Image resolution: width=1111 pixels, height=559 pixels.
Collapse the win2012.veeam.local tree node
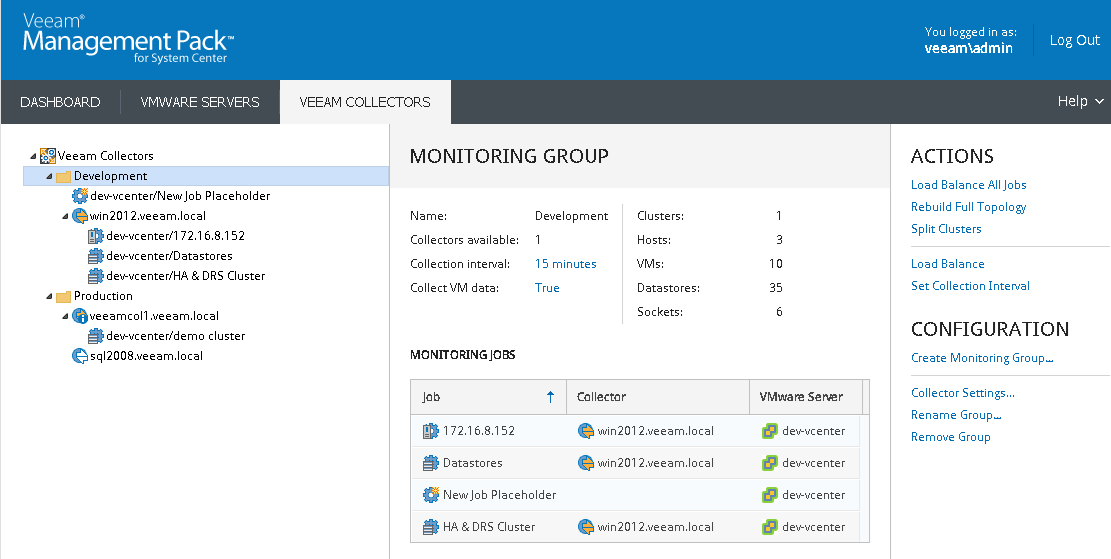click(x=66, y=217)
